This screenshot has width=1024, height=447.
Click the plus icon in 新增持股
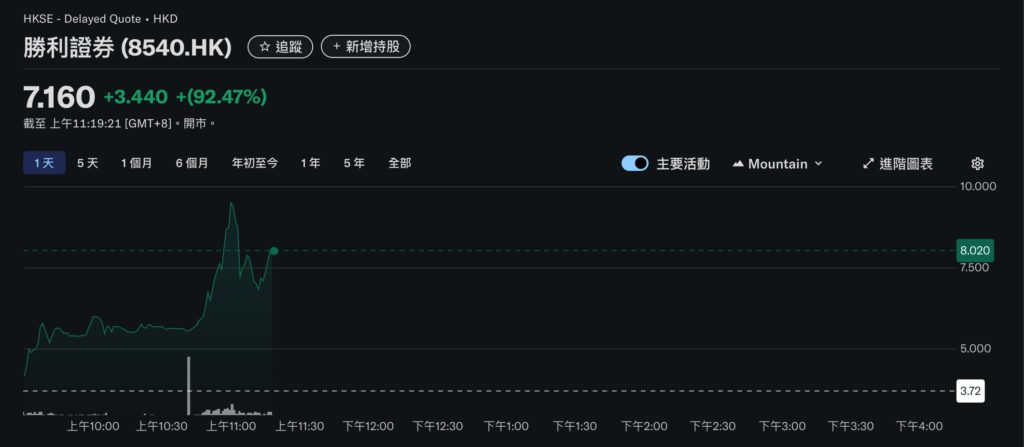(337, 46)
